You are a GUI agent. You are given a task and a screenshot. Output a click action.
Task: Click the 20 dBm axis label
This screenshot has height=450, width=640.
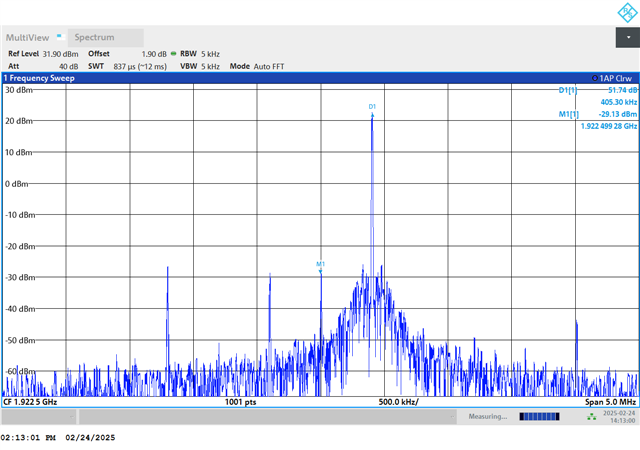coord(18,121)
